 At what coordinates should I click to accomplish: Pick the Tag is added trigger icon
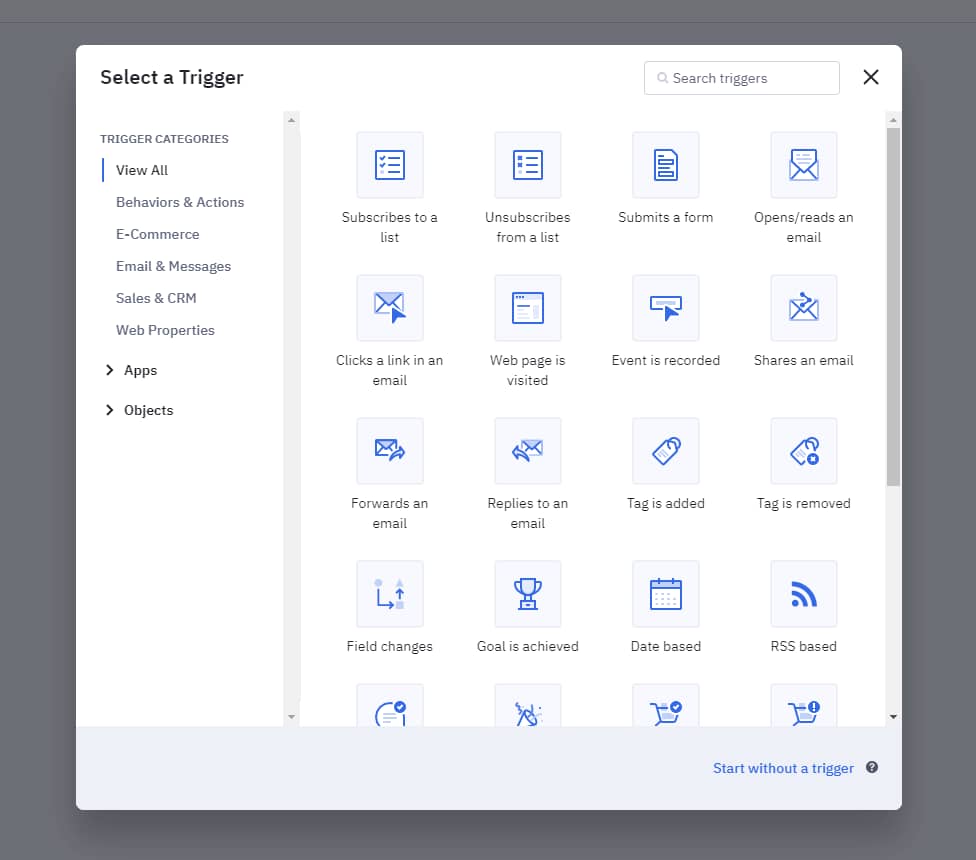(665, 451)
